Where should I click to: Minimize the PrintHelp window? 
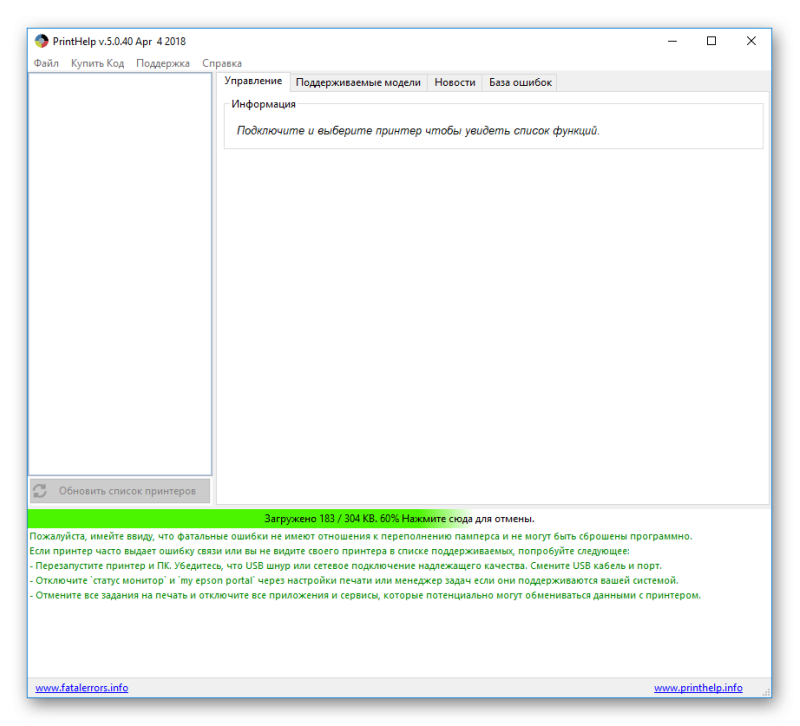coord(672,41)
